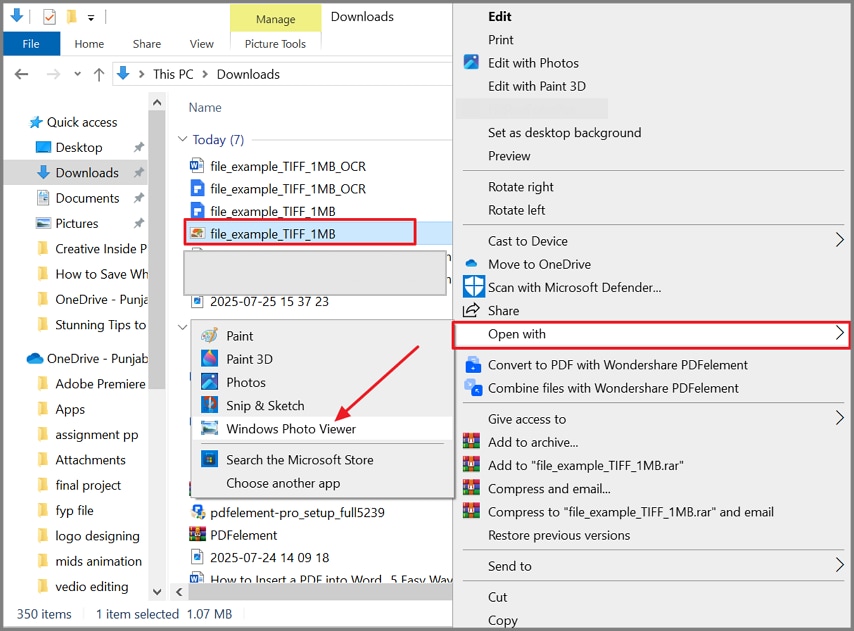Viewport: 854px width, 631px height.
Task: Collapse the Today (7) group
Action: click(x=182, y=139)
